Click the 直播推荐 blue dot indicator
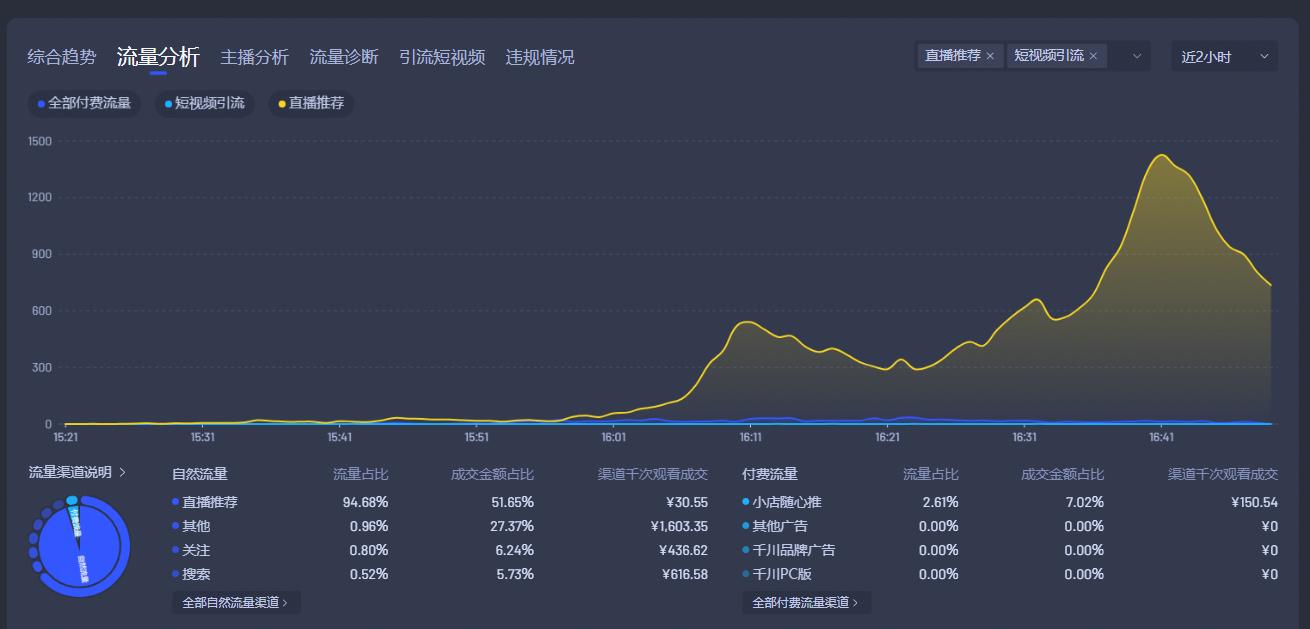The image size is (1310, 629). point(176,502)
